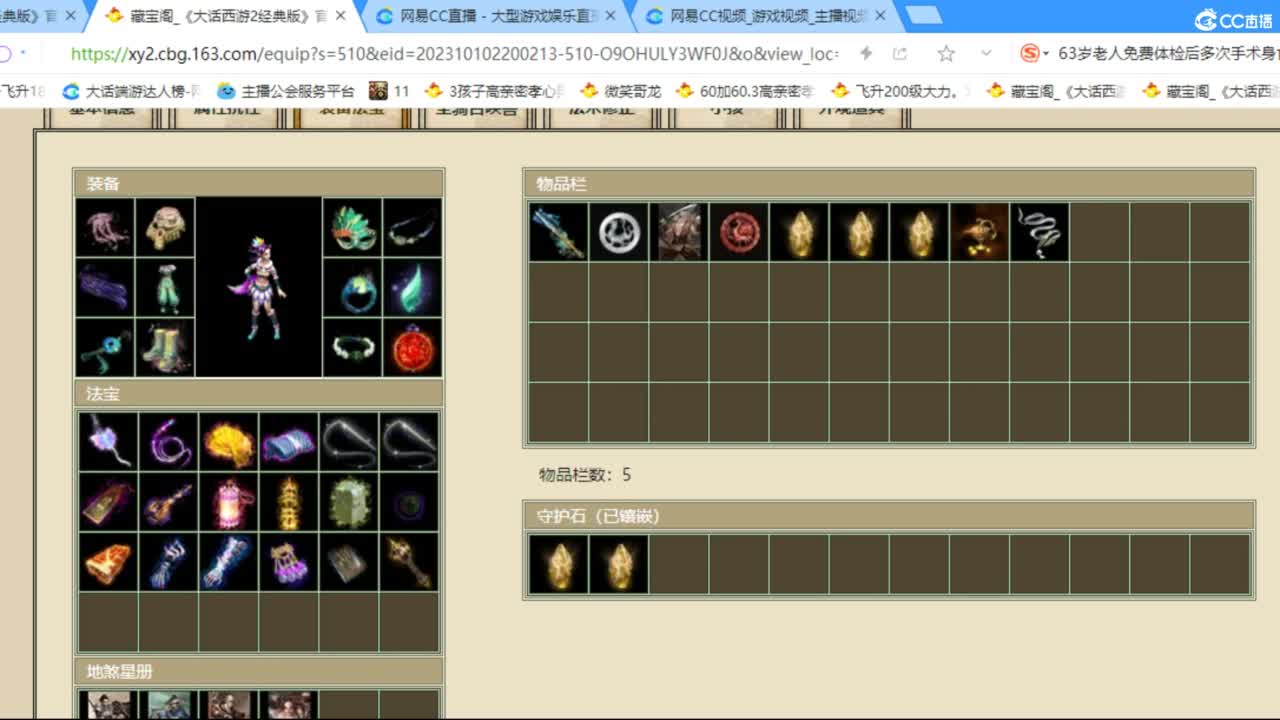The image size is (1280, 720).
Task: Expand the address bar dropdown chevron
Action: (987, 53)
